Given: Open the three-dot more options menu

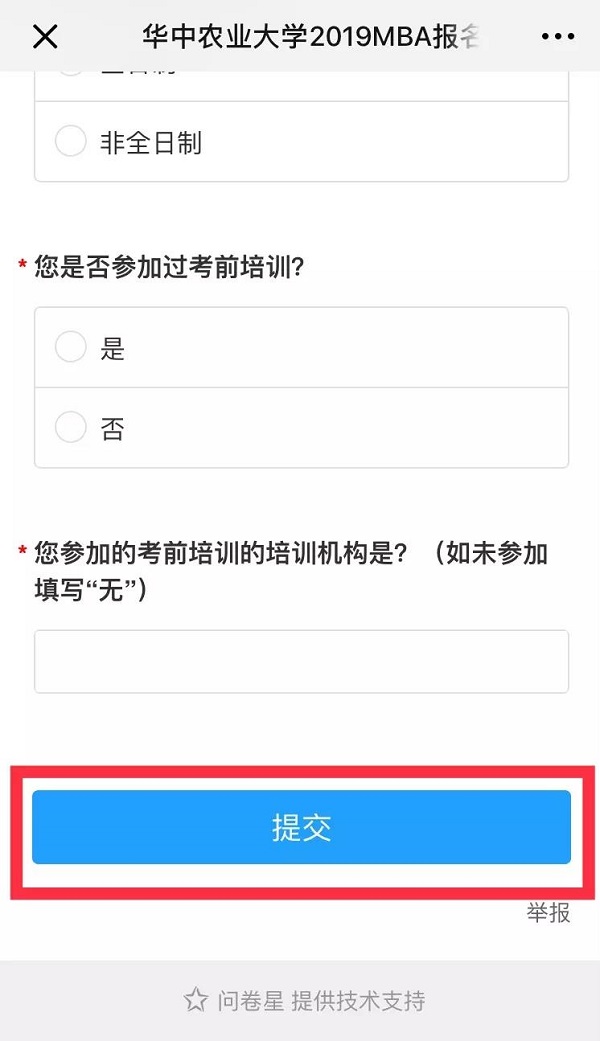Looking at the screenshot, I should click(x=557, y=37).
